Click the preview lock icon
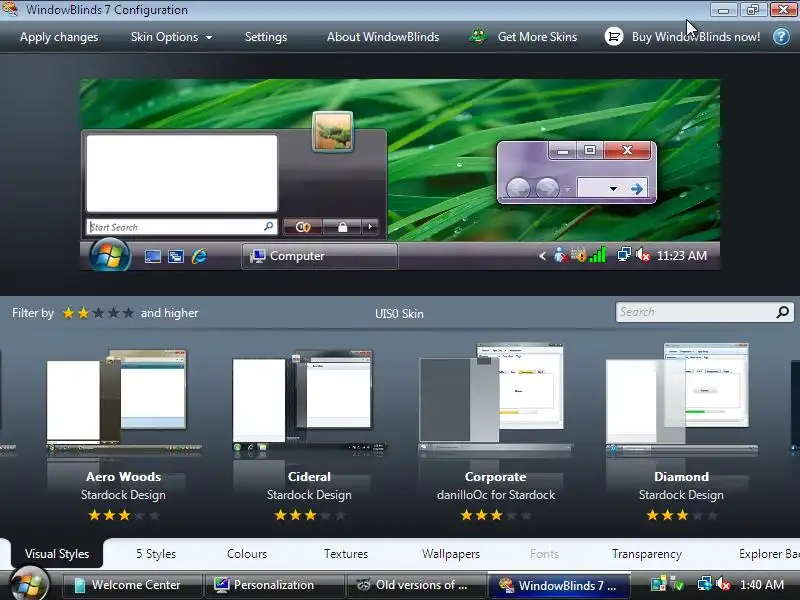The height and width of the screenshot is (600, 800). (342, 227)
